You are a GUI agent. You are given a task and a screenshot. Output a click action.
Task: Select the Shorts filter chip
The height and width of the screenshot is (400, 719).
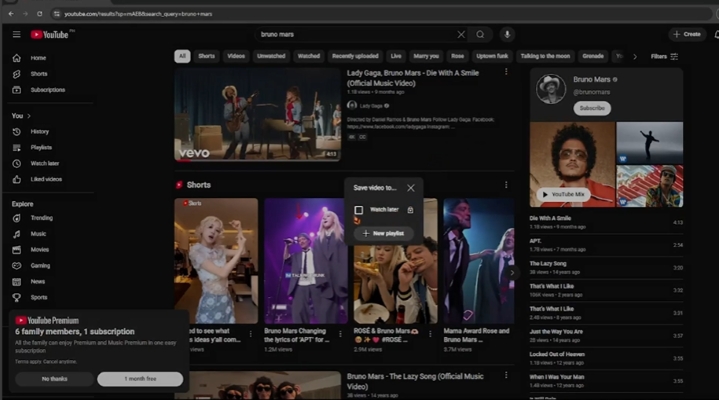pyautogui.click(x=206, y=56)
